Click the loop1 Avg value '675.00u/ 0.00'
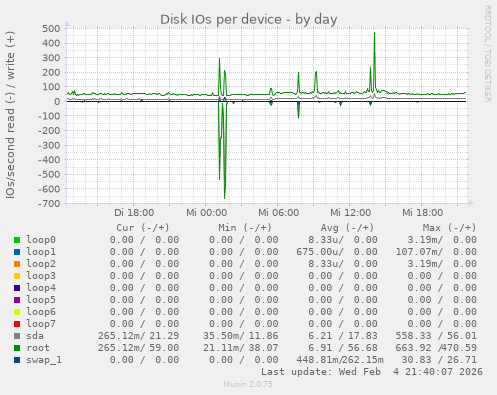The width and height of the screenshot is (497, 395). point(337,252)
